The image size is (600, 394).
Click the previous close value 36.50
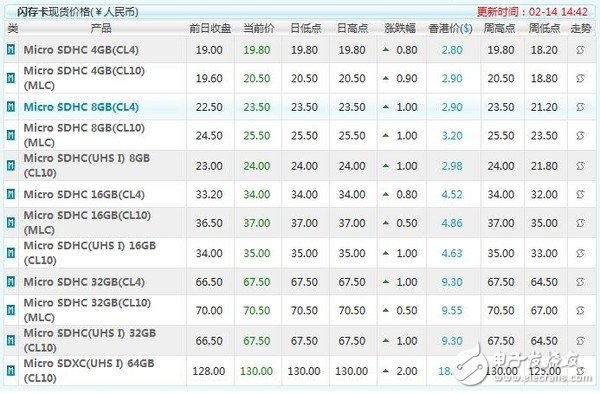[x=209, y=223]
